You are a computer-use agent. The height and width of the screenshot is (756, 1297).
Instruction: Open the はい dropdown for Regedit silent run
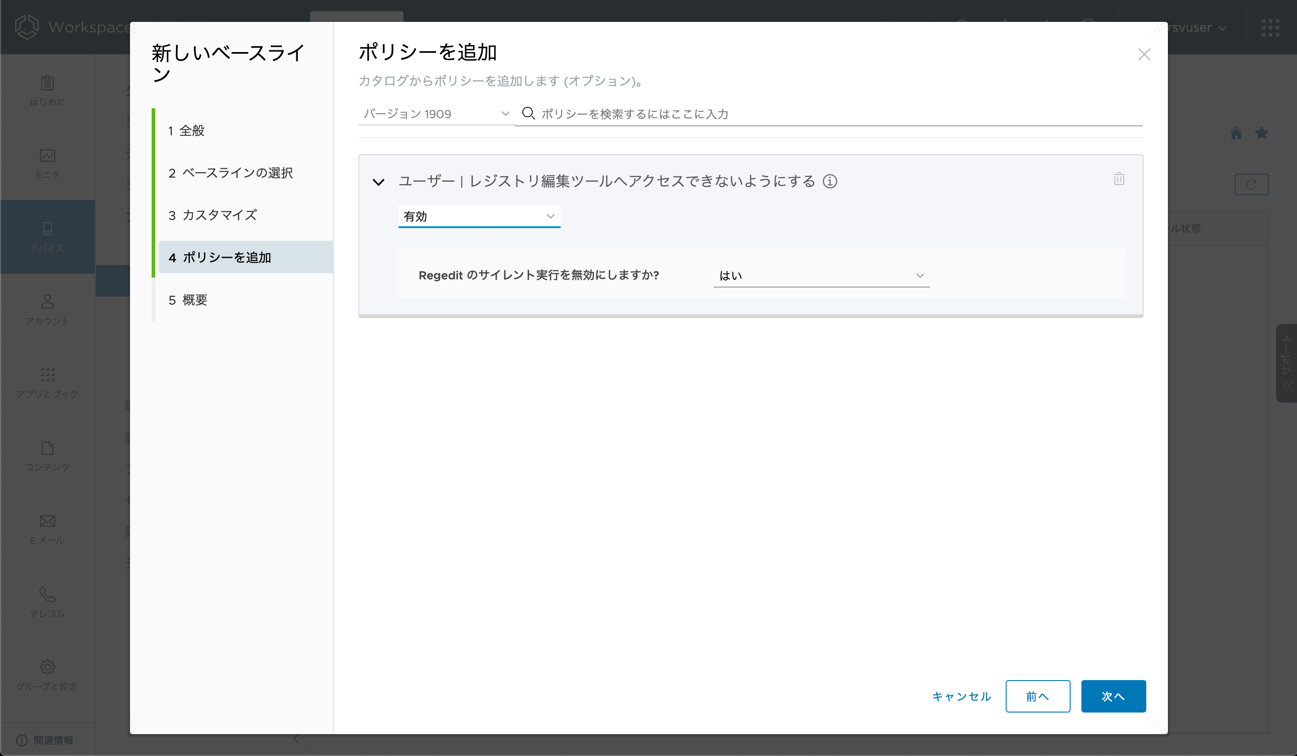pos(821,275)
